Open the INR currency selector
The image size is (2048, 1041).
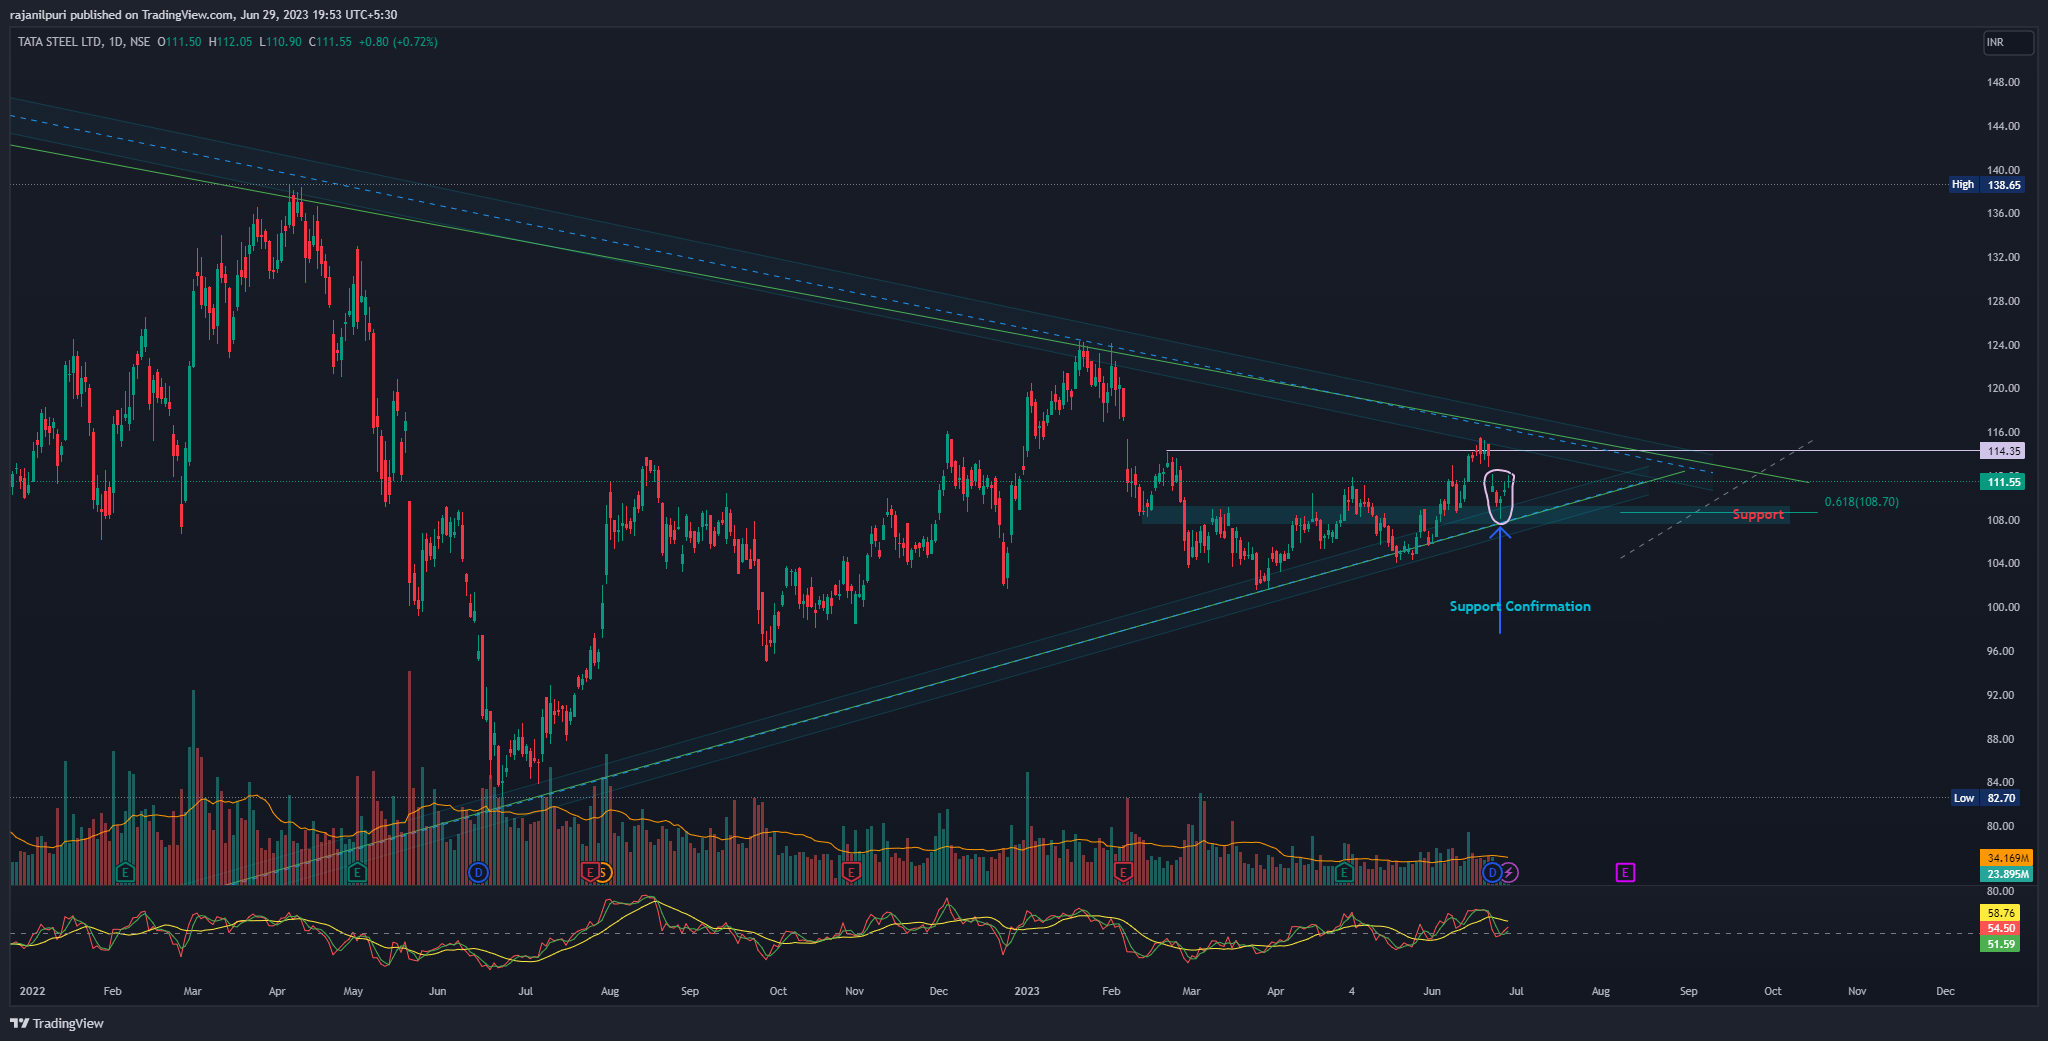tap(2008, 42)
